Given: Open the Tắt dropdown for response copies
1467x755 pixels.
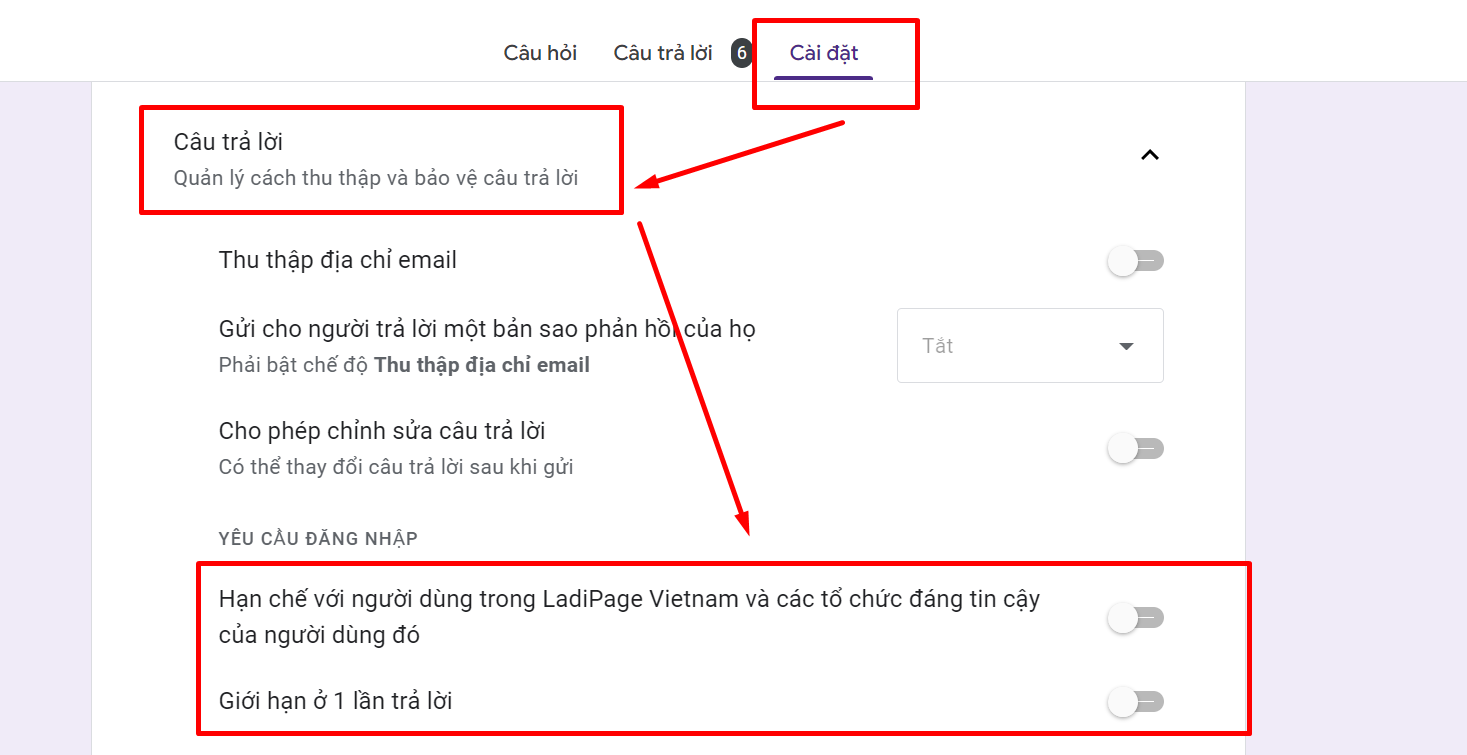Looking at the screenshot, I should click(1029, 346).
